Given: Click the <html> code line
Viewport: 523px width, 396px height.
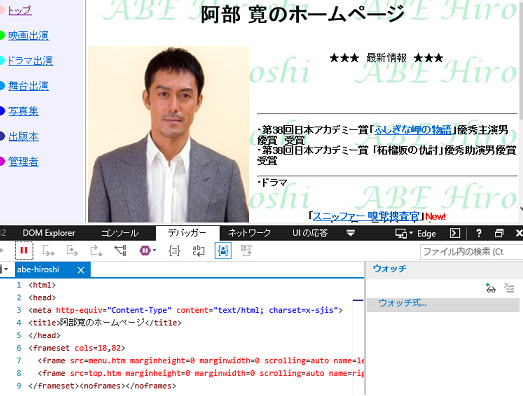Looking at the screenshot, I should [42, 285].
